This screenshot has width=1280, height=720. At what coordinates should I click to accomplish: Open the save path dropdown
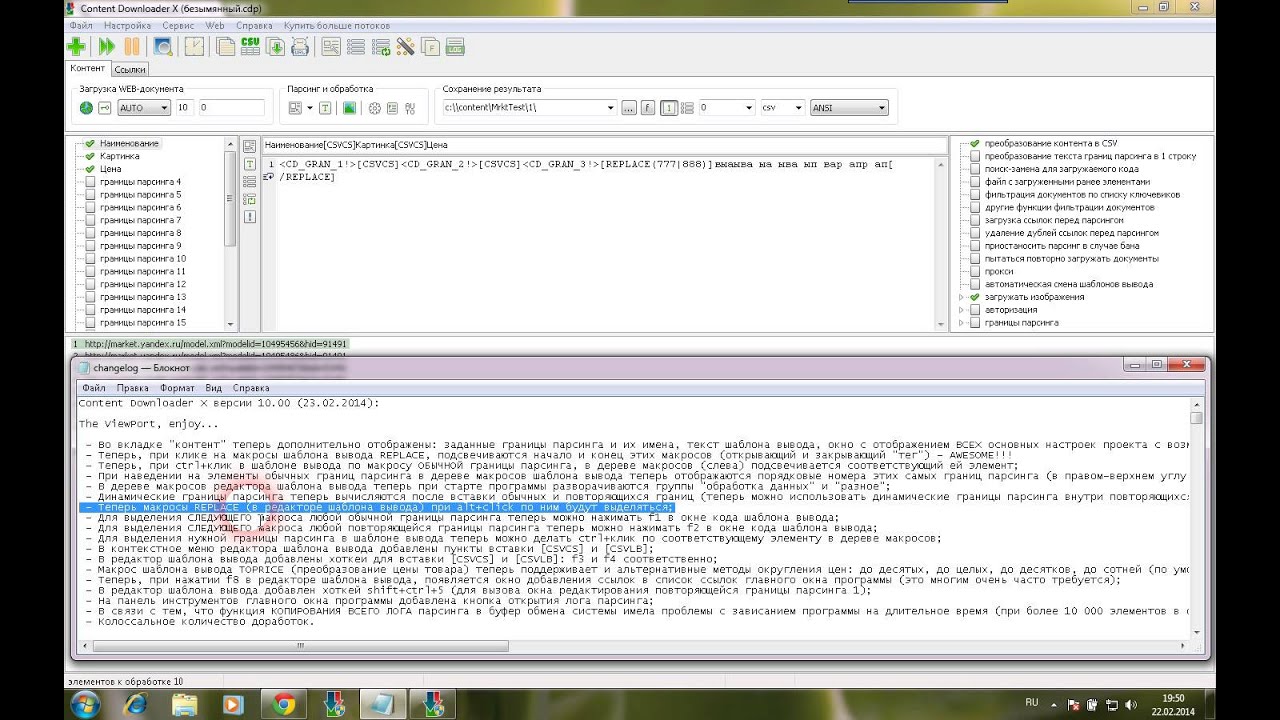click(611, 107)
